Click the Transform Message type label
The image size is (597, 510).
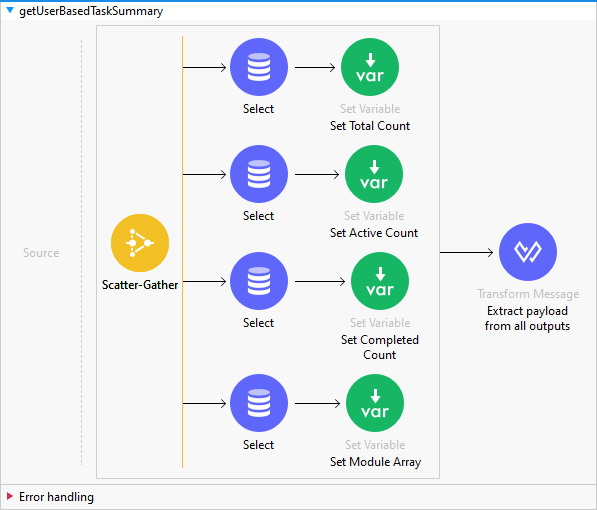click(528, 294)
